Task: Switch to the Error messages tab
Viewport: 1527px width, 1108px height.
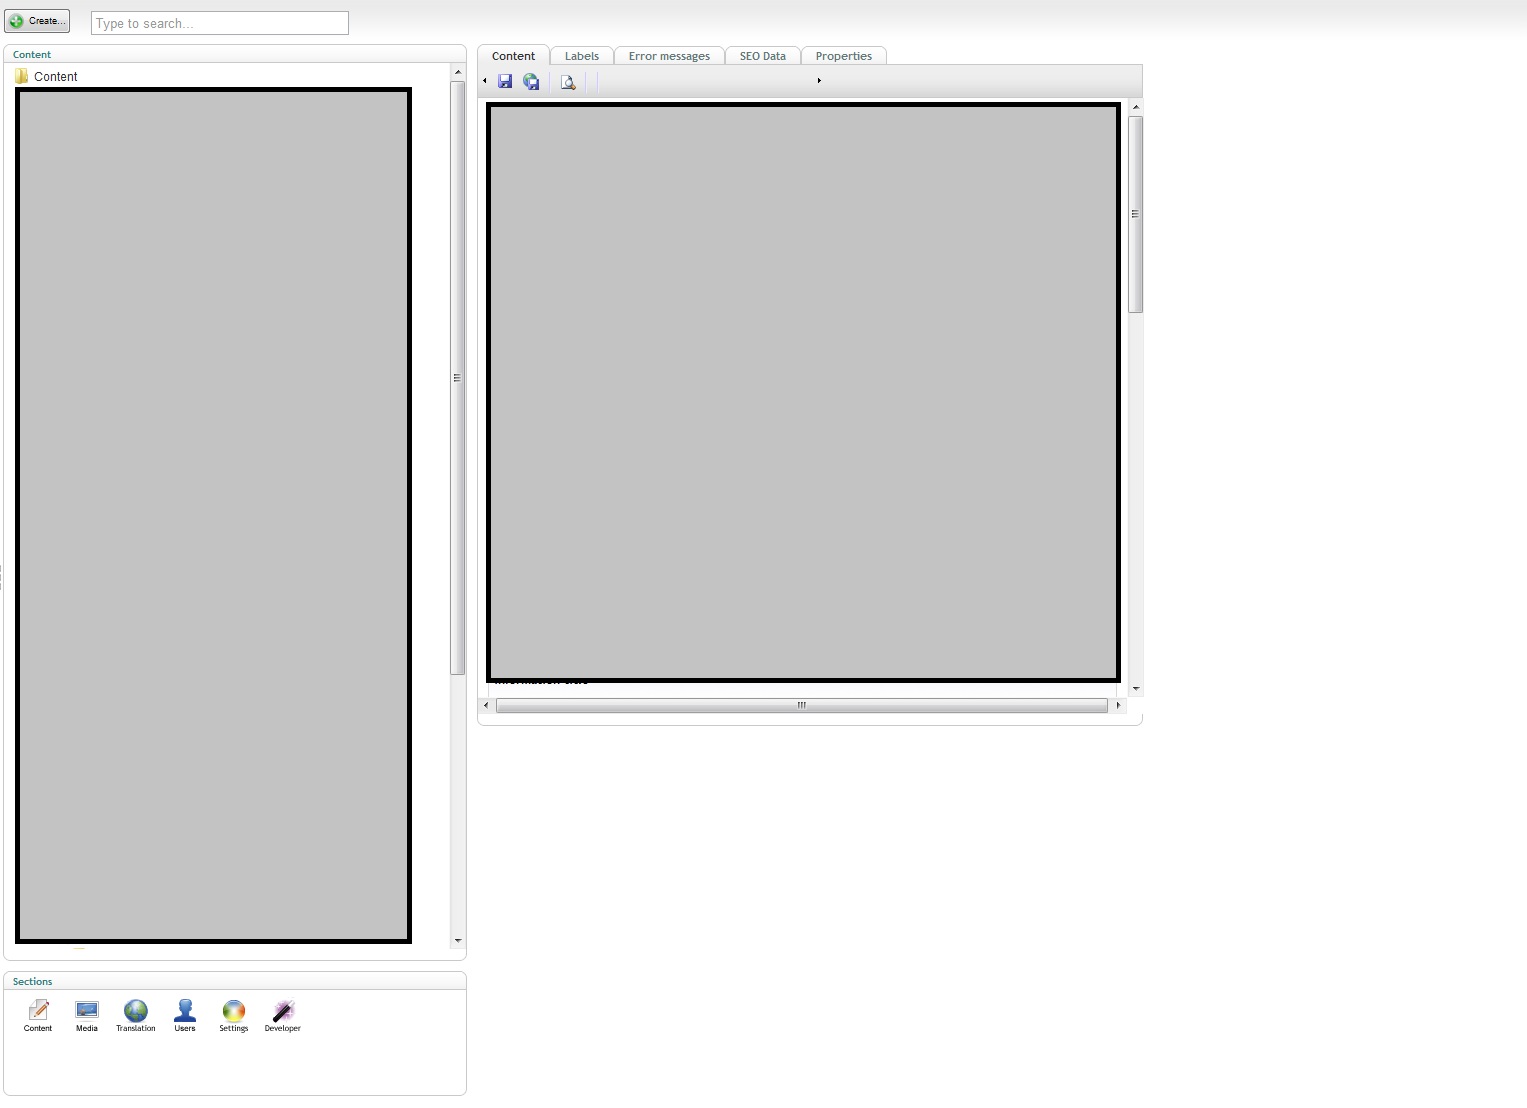Action: click(x=669, y=56)
